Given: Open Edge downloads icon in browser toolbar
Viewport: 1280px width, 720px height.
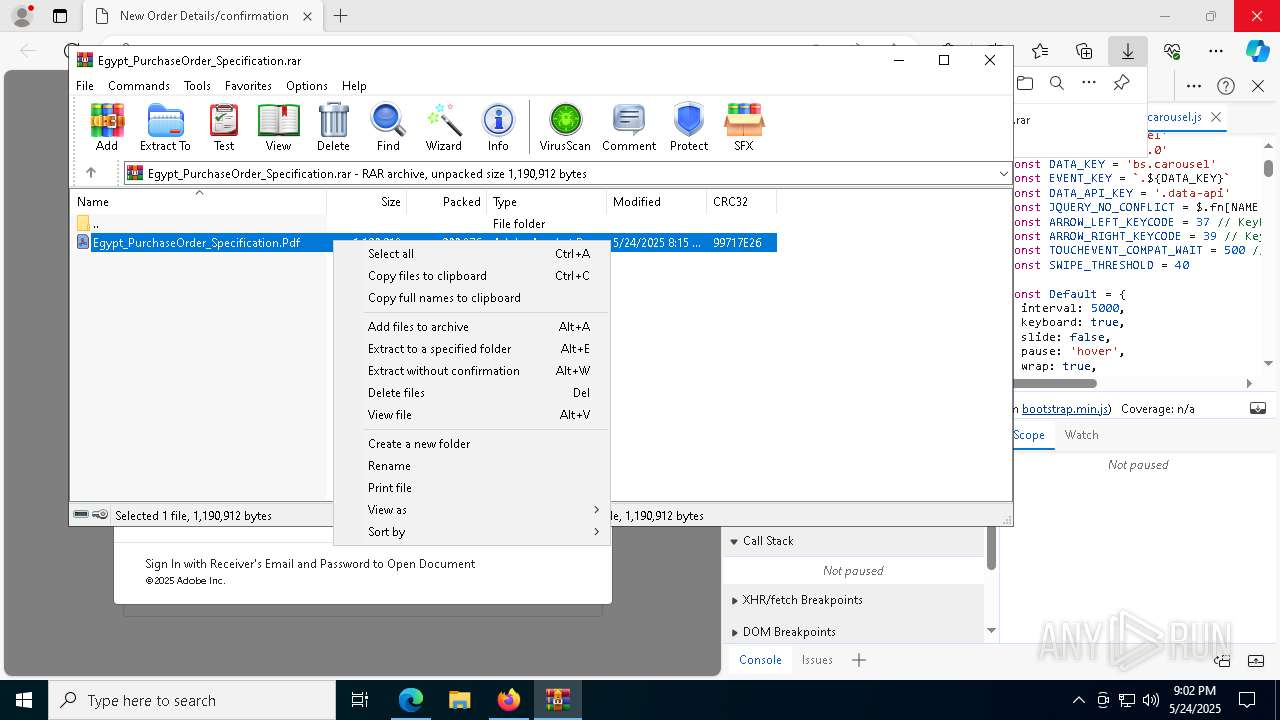Looking at the screenshot, I should (1127, 51).
